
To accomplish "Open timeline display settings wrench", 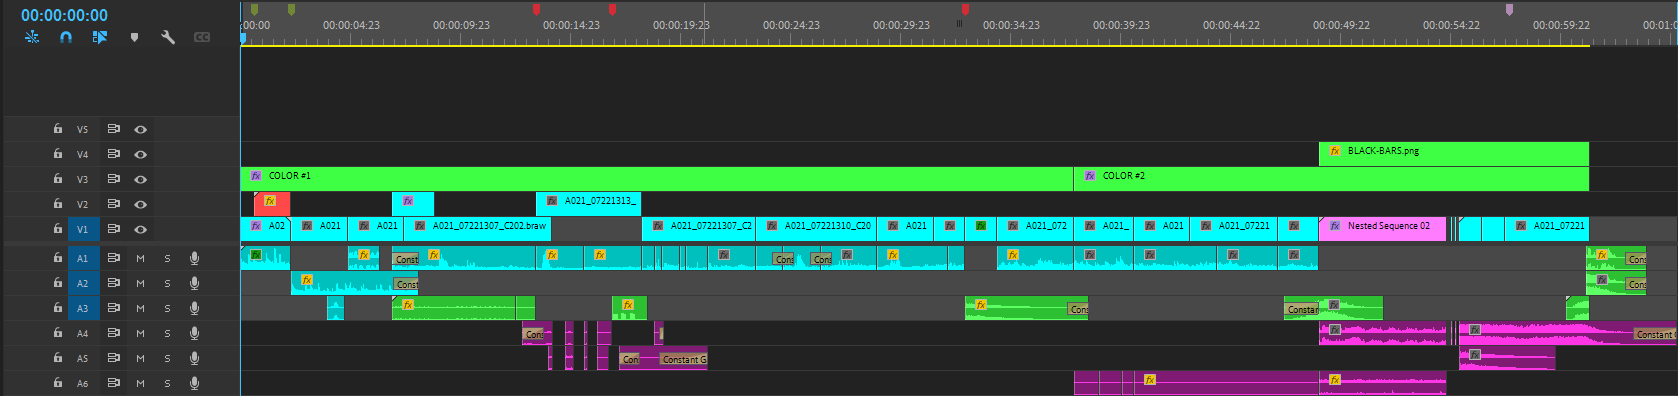I will coord(168,37).
